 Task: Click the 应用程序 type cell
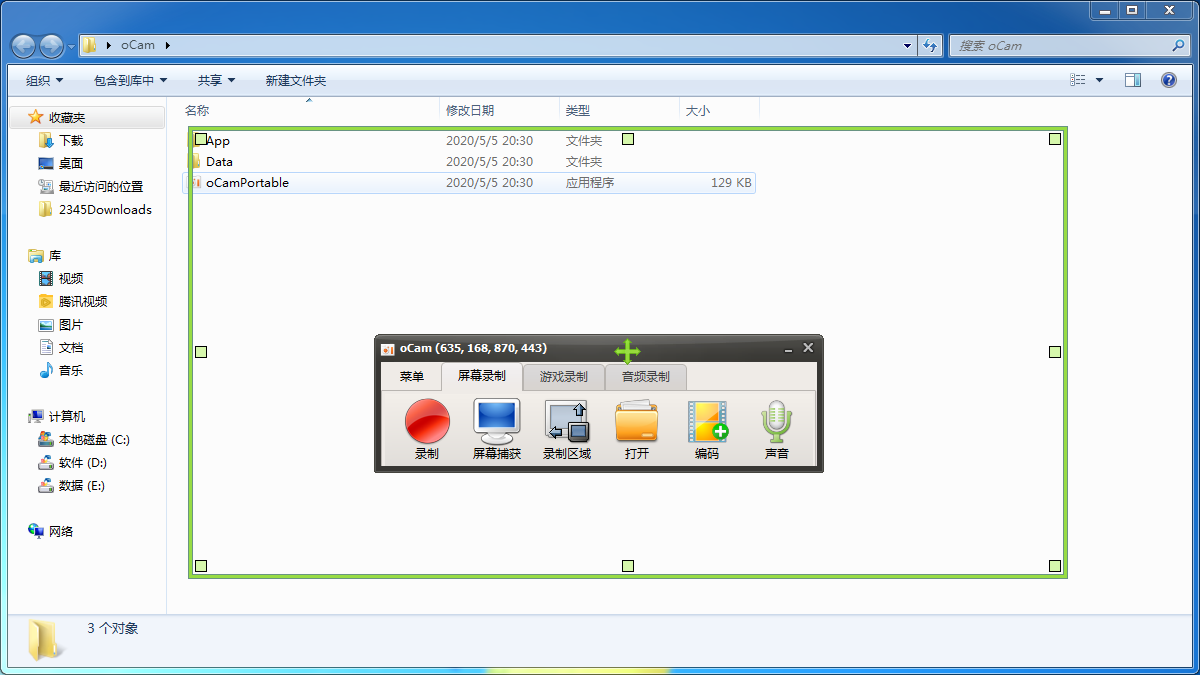(x=590, y=183)
